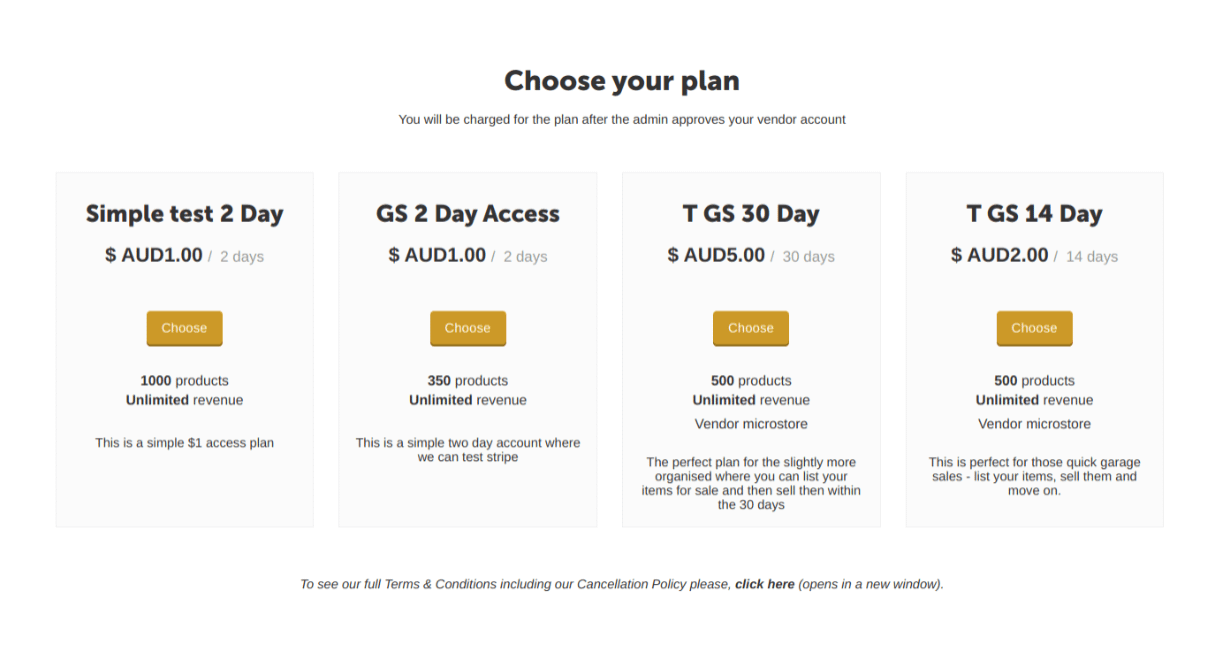Click the Choose your plan heading
The height and width of the screenshot is (653, 1230).
(615, 80)
